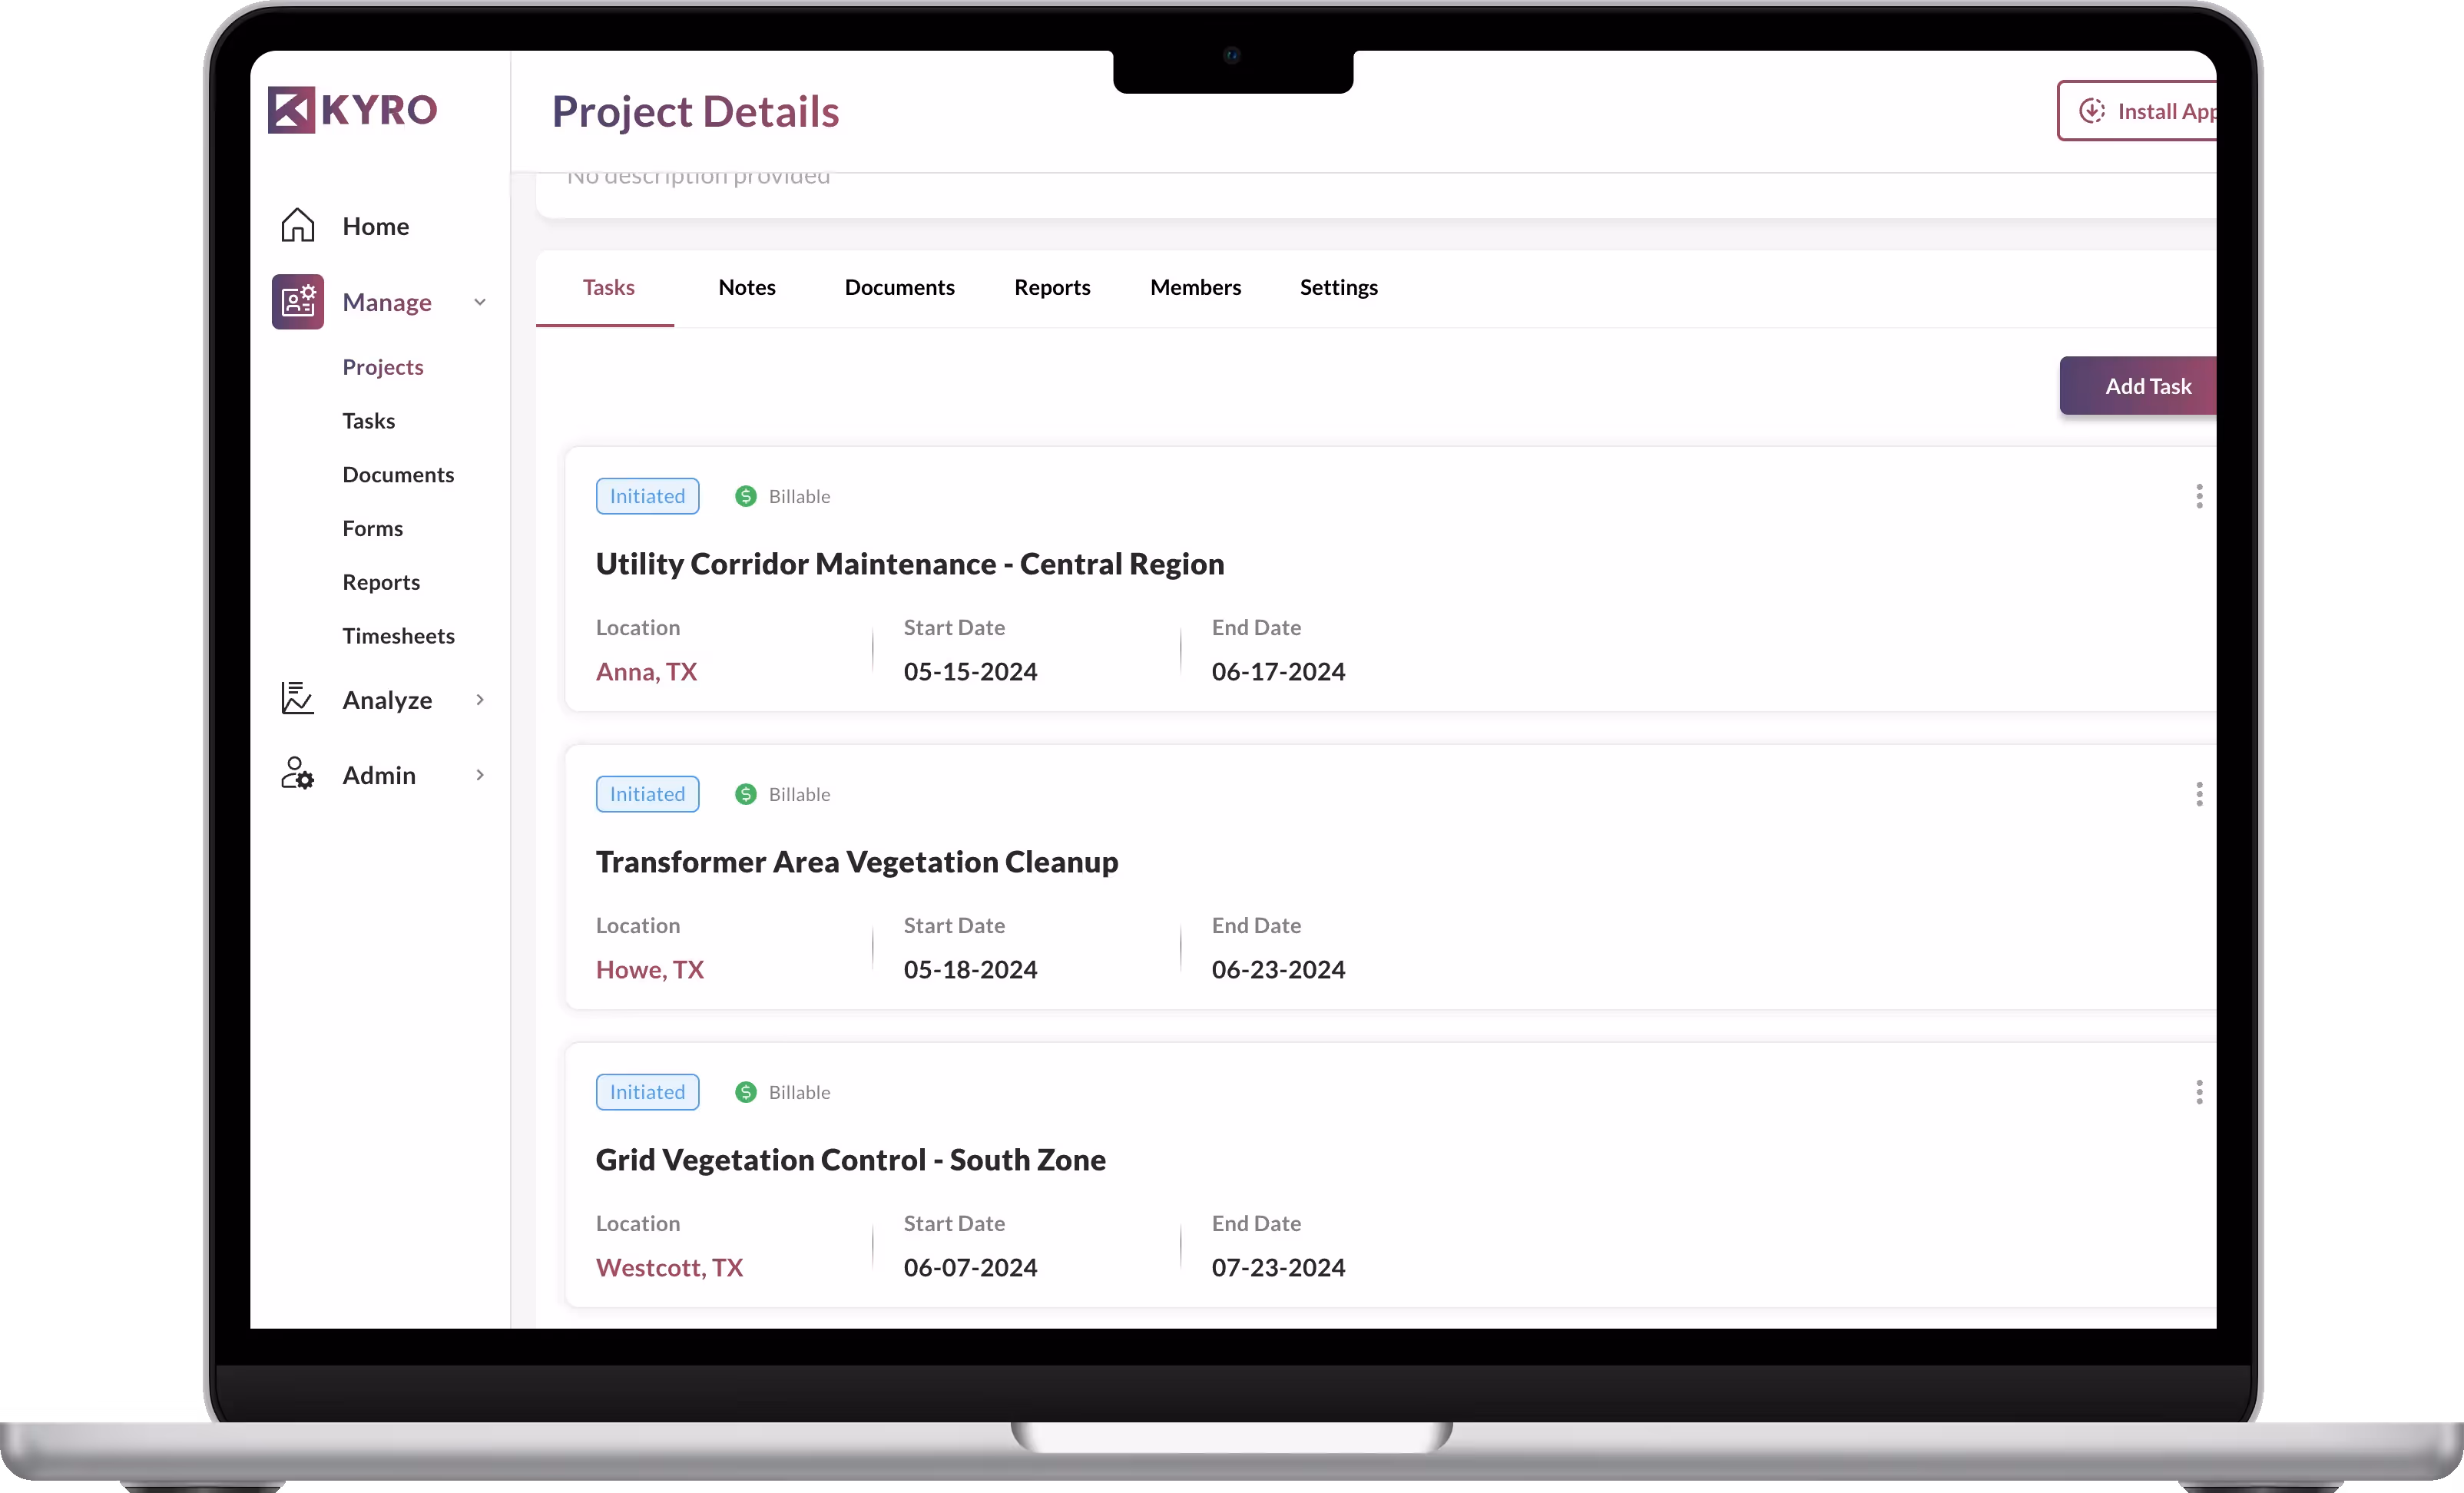
Task: Open three-dot menu for Utility Corridor Maintenance task
Action: (2198, 496)
